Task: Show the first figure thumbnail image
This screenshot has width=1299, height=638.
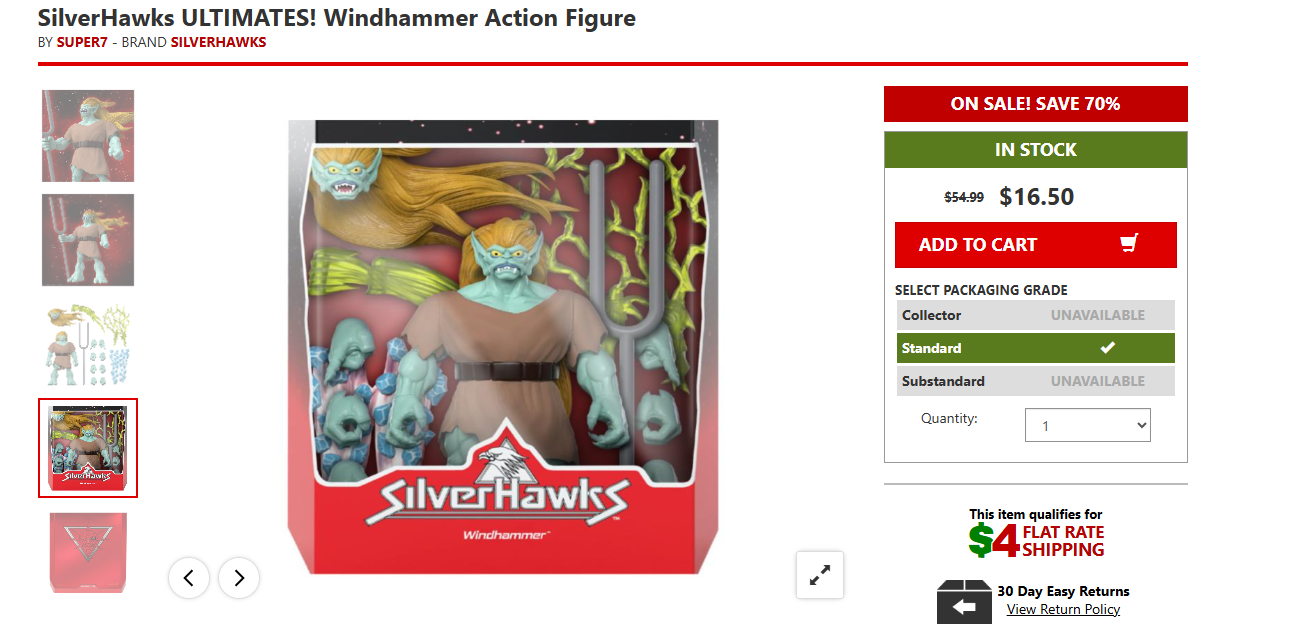Action: 88,136
